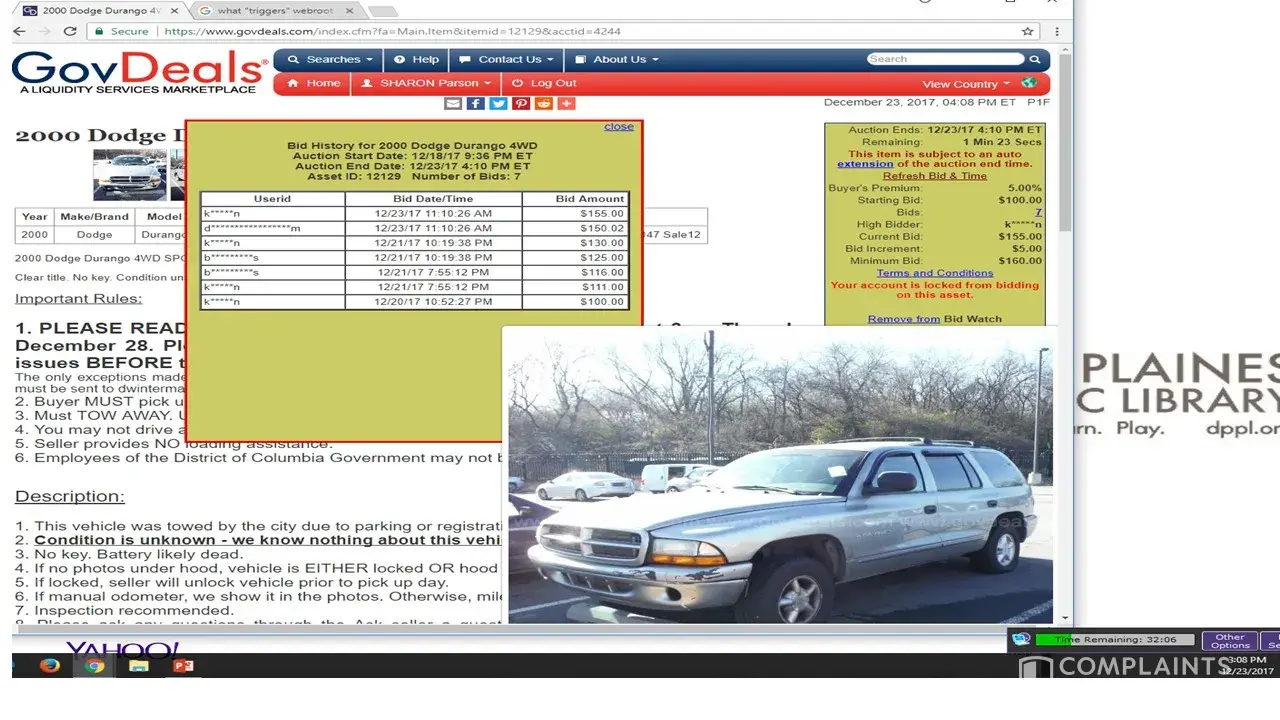The image size is (1280, 720).
Task: Share the listing on Facebook
Action: tap(476, 103)
